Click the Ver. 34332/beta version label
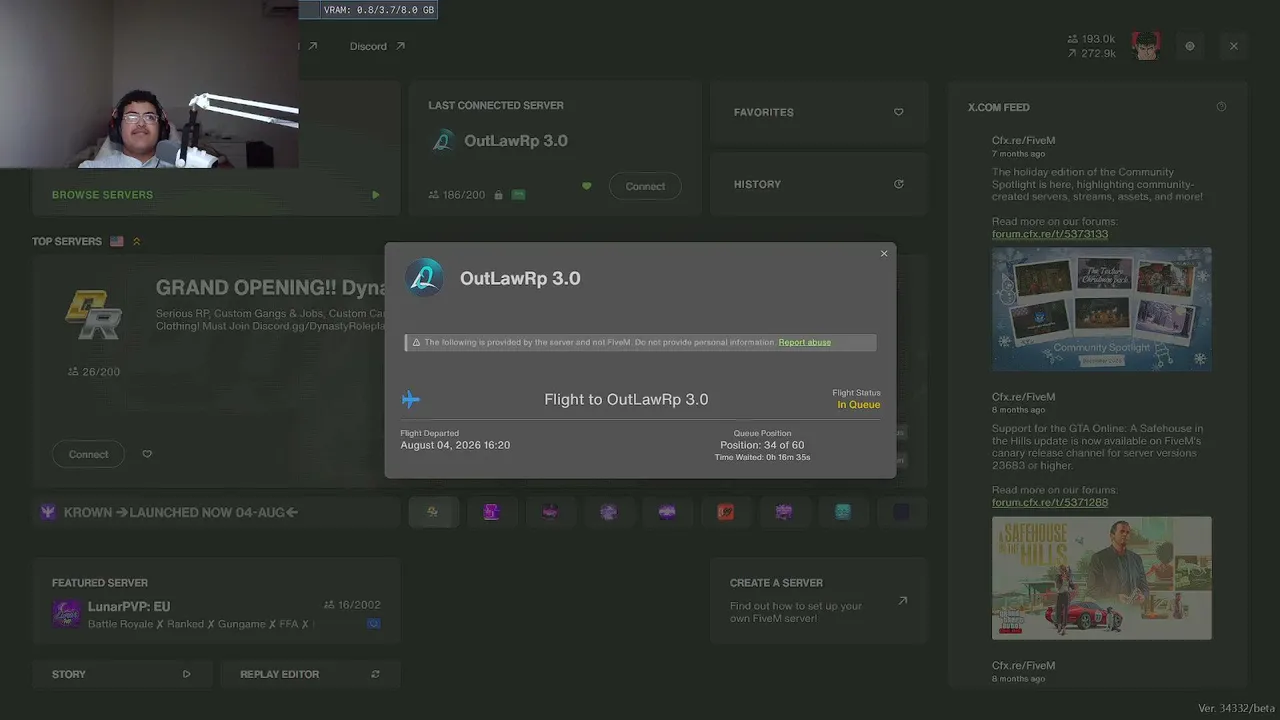Image resolution: width=1280 pixels, height=720 pixels. [x=1234, y=708]
